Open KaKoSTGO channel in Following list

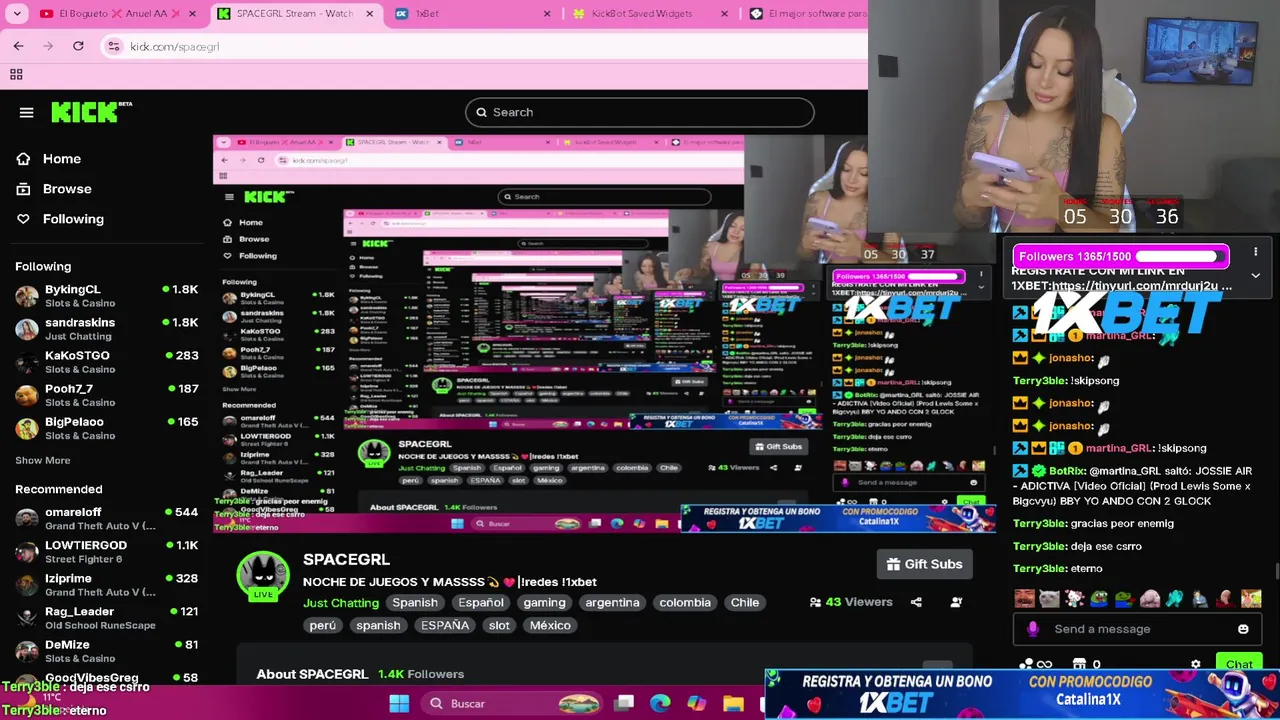click(x=106, y=362)
